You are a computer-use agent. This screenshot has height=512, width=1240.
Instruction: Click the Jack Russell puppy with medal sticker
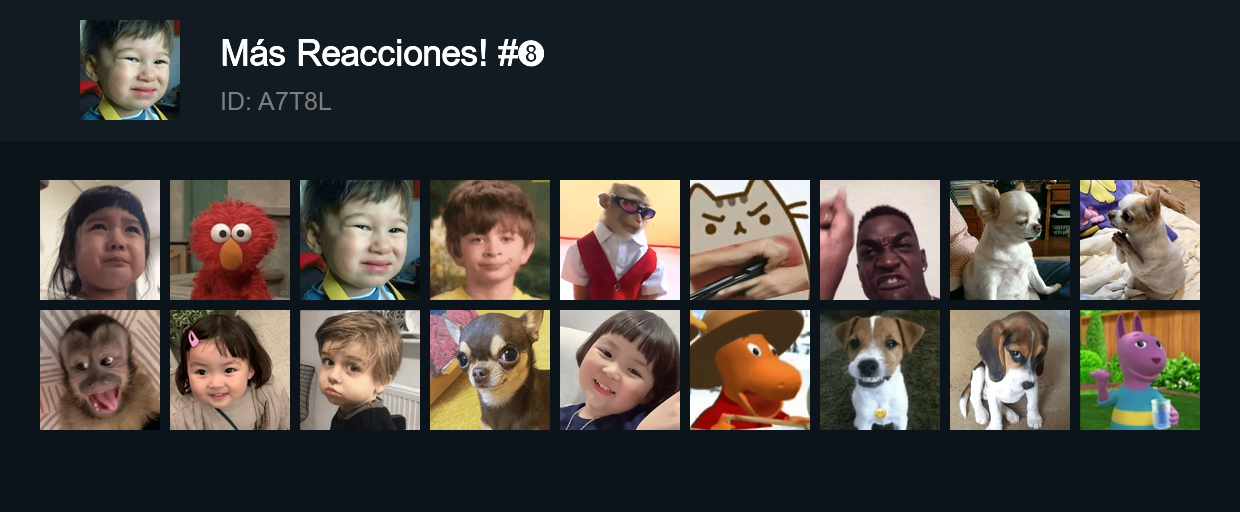pos(880,370)
